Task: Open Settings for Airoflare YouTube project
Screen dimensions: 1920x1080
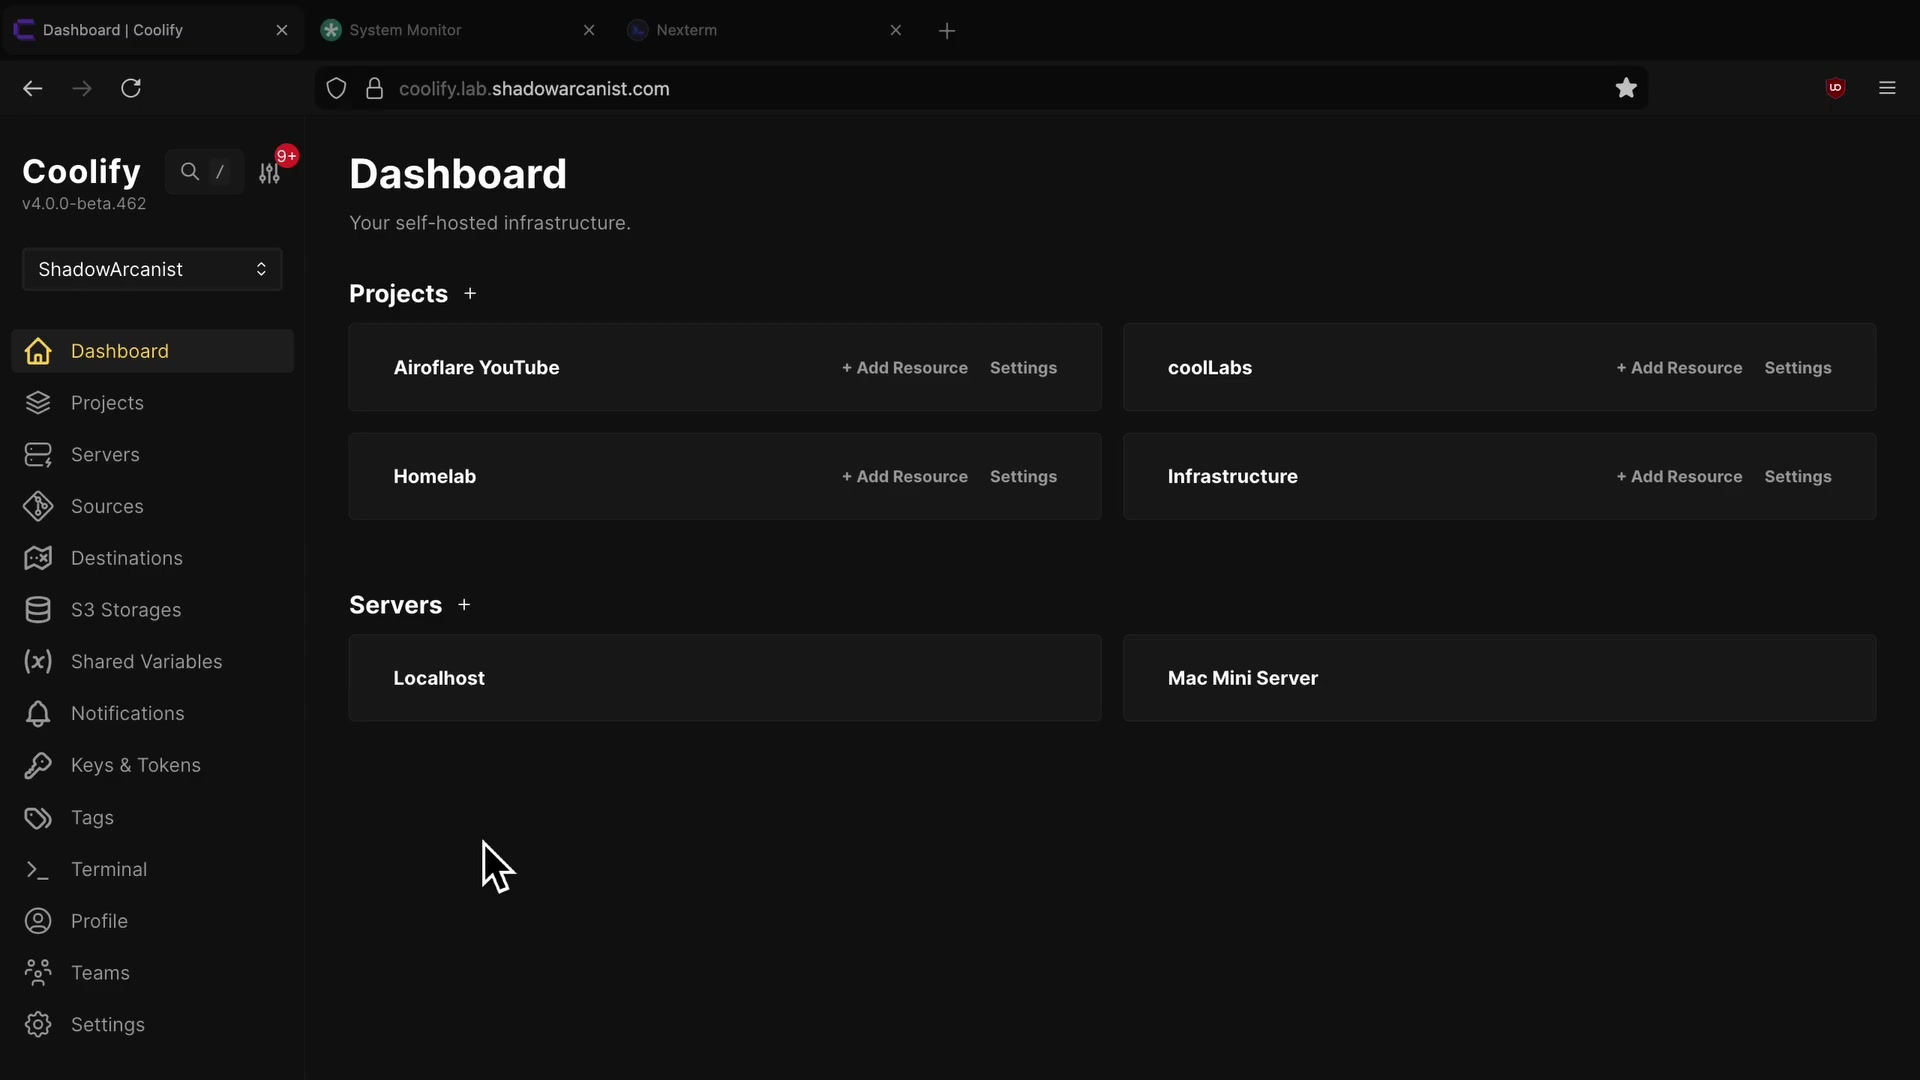Action: [1023, 368]
